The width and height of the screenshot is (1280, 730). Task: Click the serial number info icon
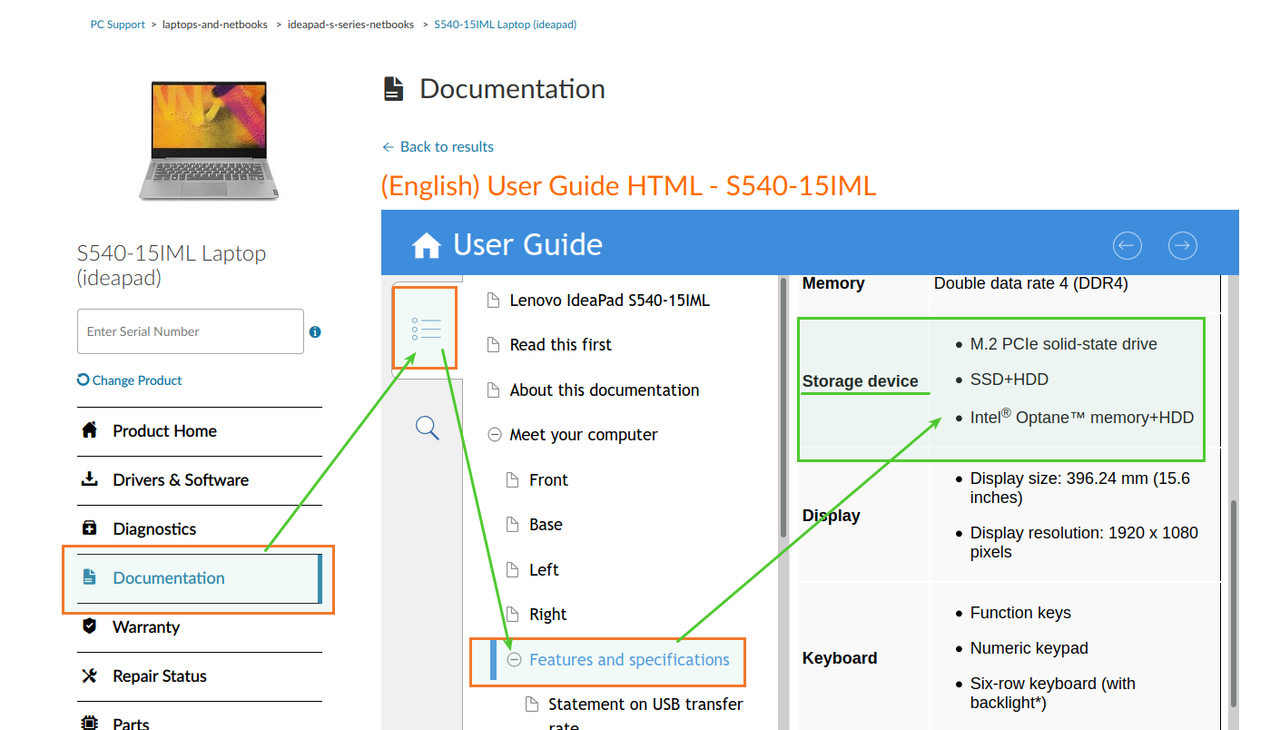click(315, 332)
